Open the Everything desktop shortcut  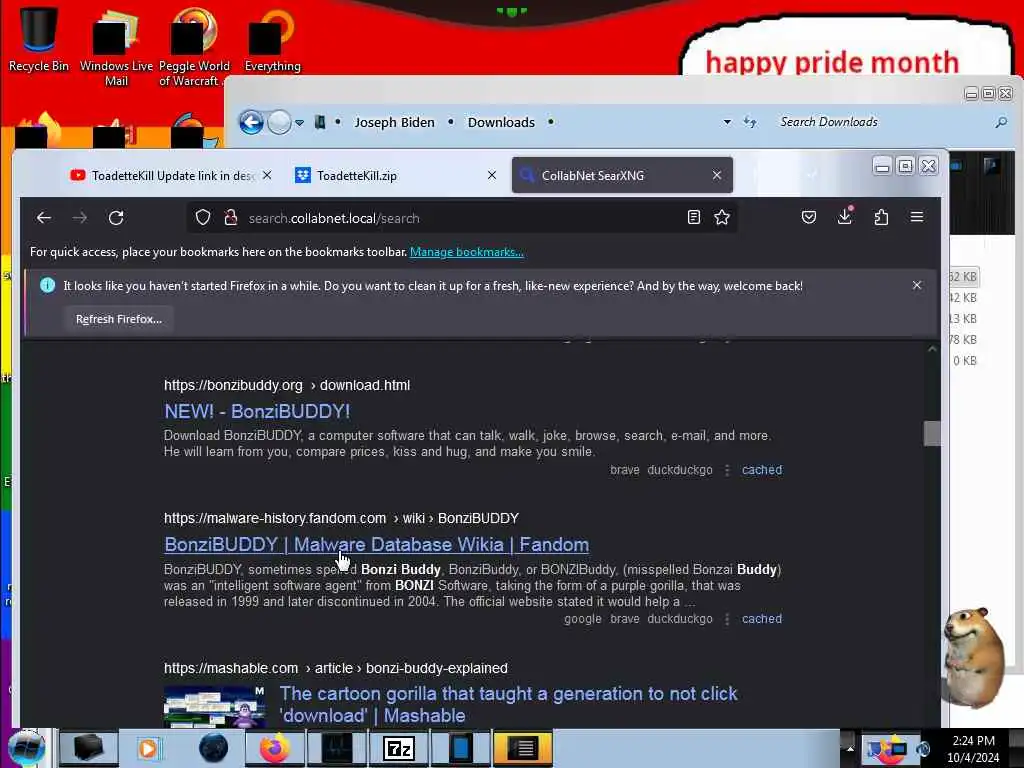point(272,39)
